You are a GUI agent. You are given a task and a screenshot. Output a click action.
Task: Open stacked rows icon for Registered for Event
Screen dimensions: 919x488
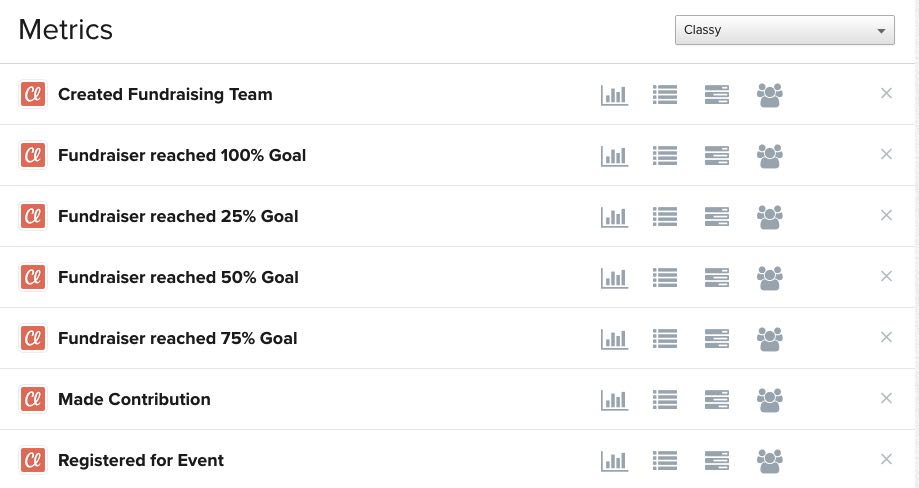(717, 460)
